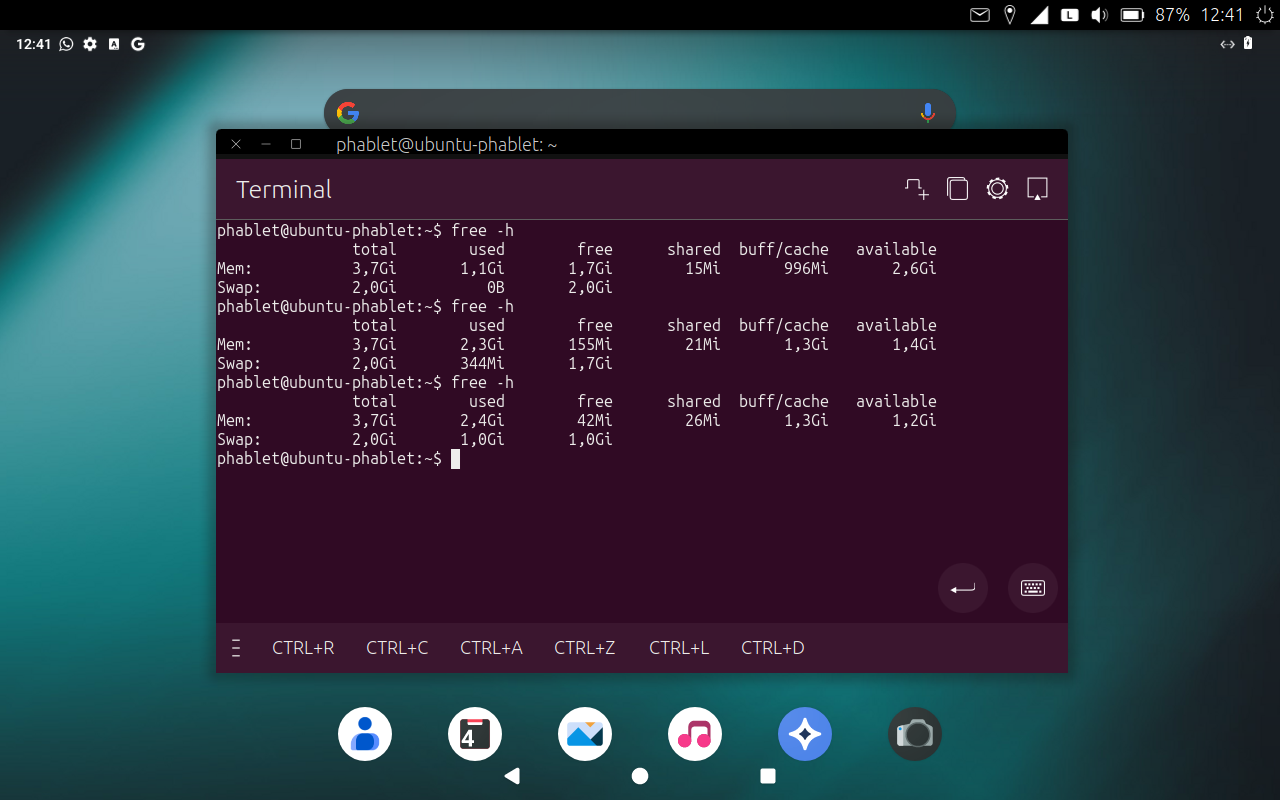
Task: Tap the Google G notification icon
Action: pyautogui.click(x=138, y=44)
